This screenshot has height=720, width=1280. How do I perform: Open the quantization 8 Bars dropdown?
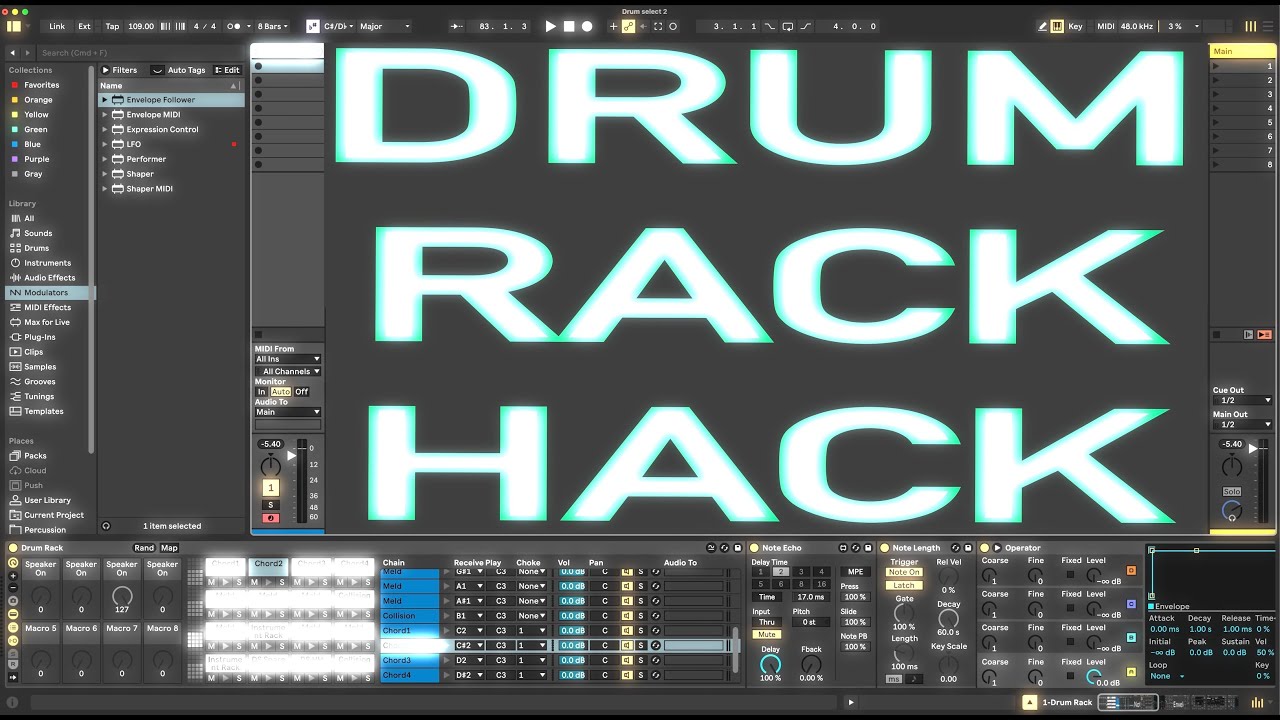274,27
